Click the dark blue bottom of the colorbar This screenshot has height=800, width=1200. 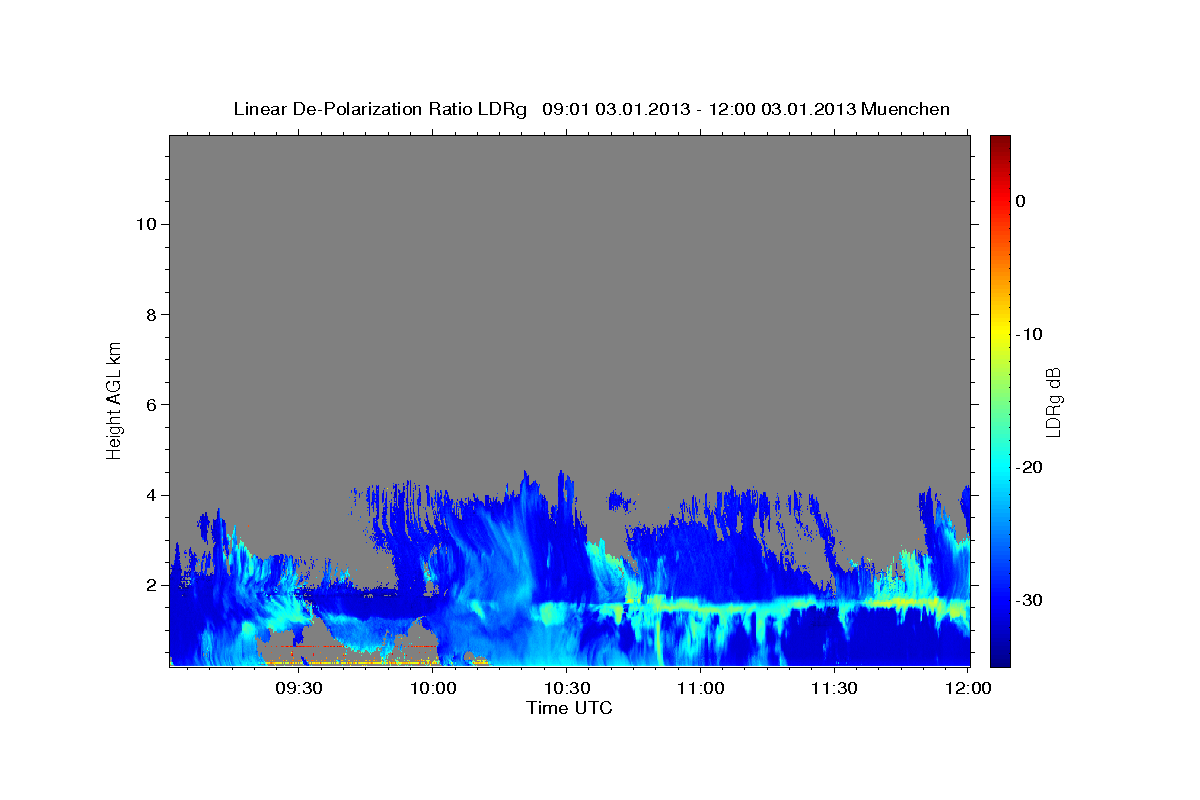(x=1000, y=655)
